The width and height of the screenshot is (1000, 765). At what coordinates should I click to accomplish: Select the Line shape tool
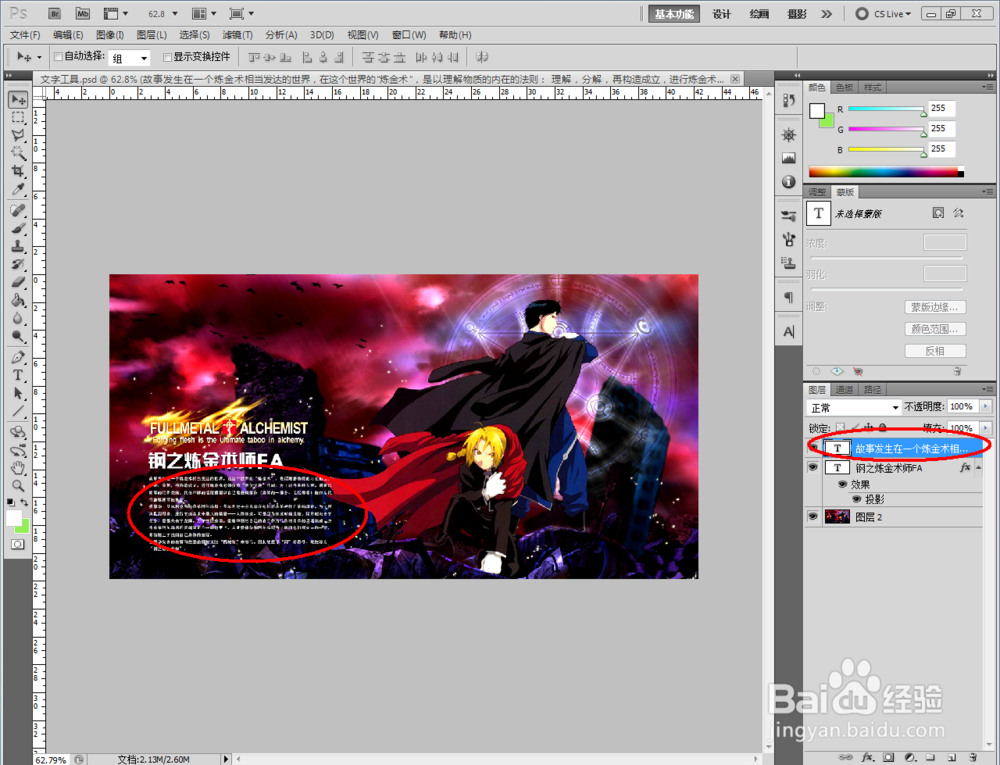pyautogui.click(x=18, y=411)
